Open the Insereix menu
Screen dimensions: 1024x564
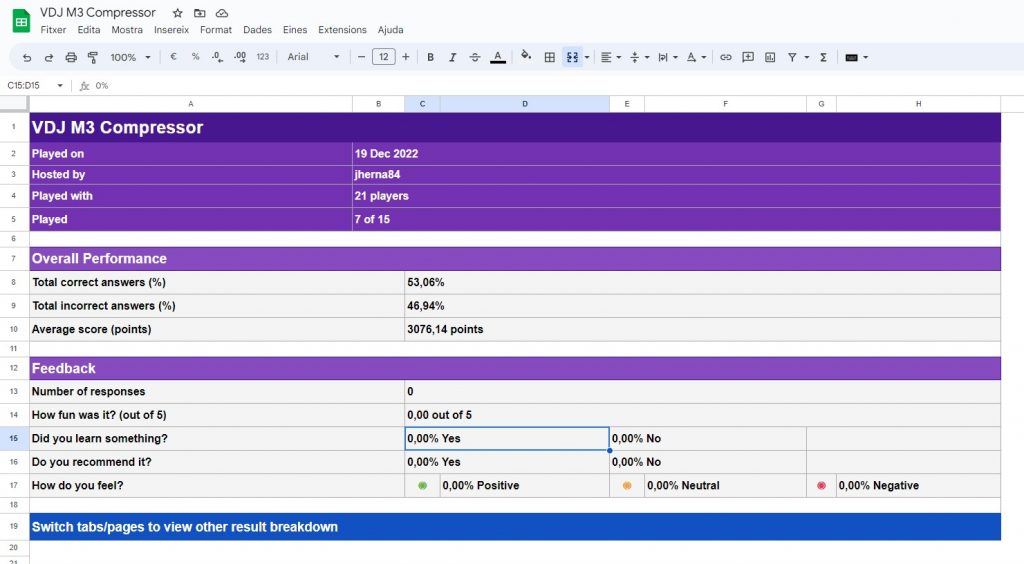[171, 30]
